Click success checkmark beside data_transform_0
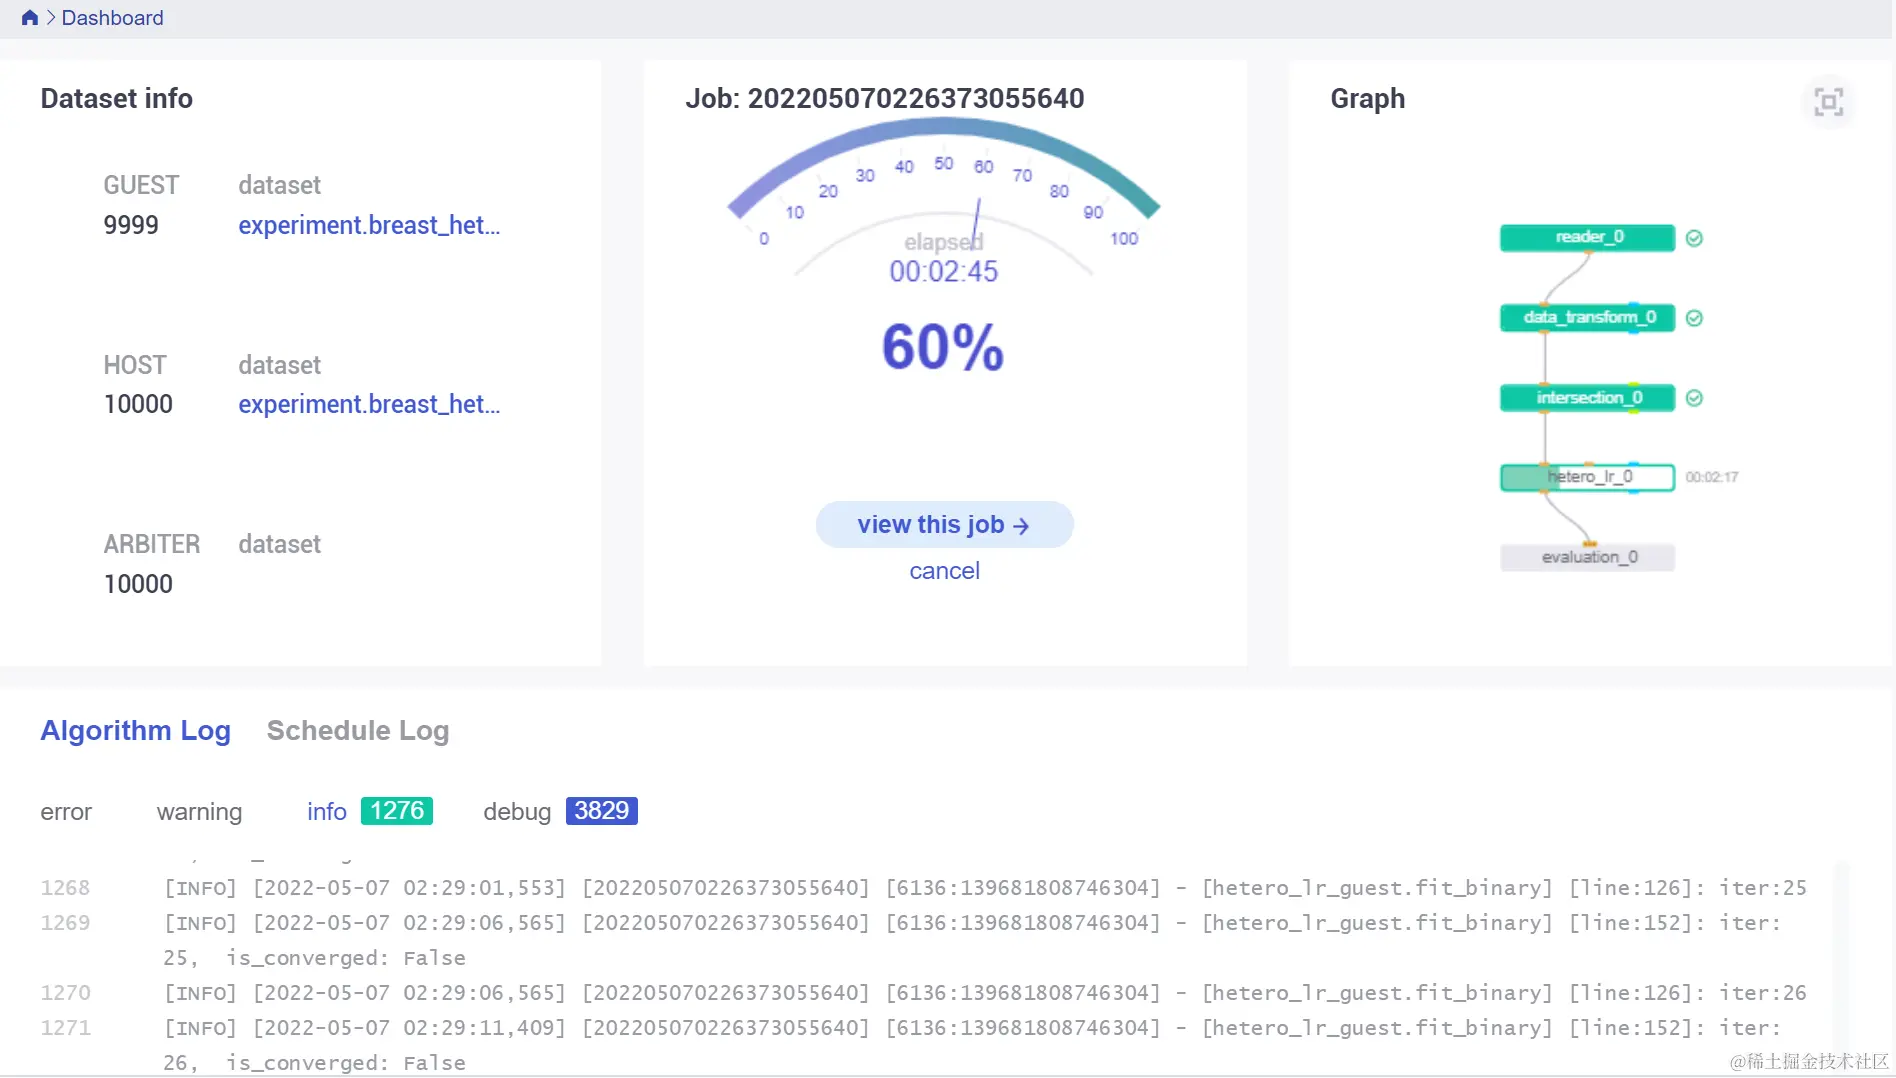Viewport: 1896px width, 1078px height. [1694, 318]
